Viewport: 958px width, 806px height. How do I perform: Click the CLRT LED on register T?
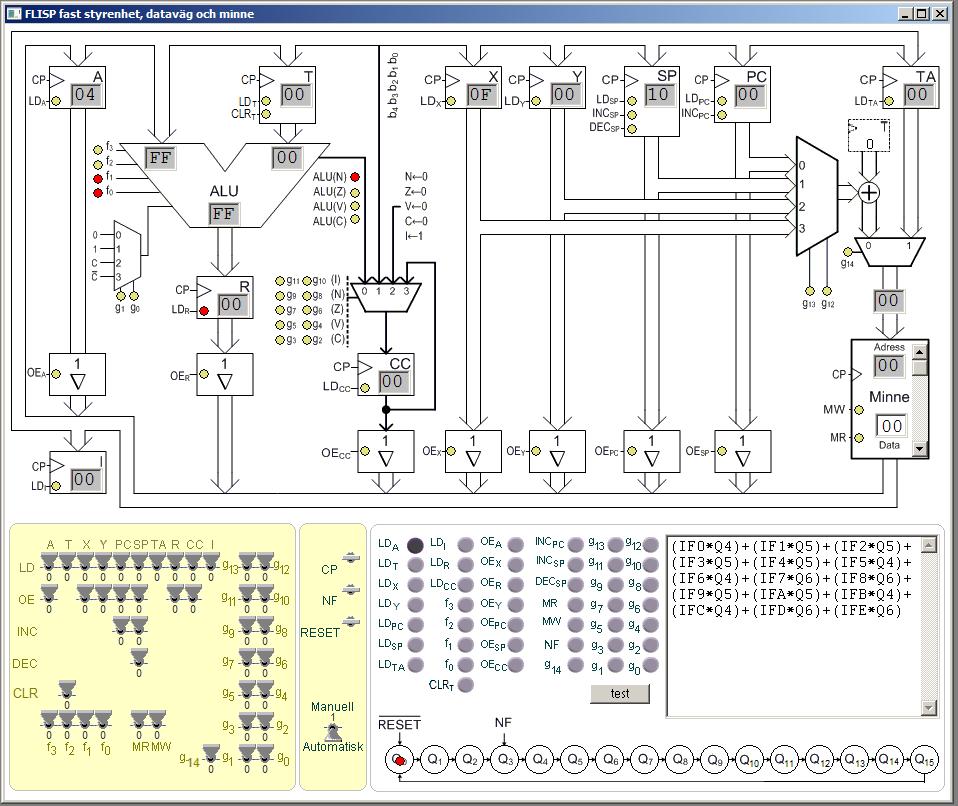(x=266, y=114)
